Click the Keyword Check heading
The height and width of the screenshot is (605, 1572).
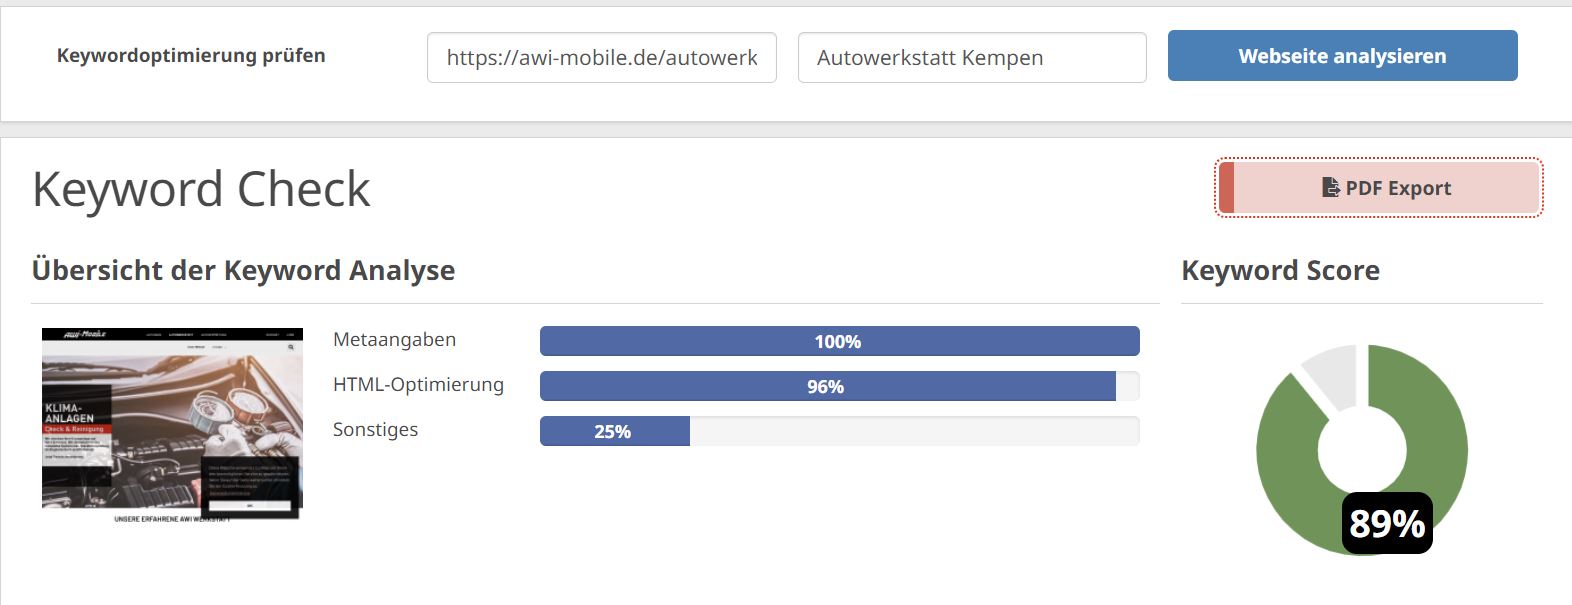click(x=201, y=189)
